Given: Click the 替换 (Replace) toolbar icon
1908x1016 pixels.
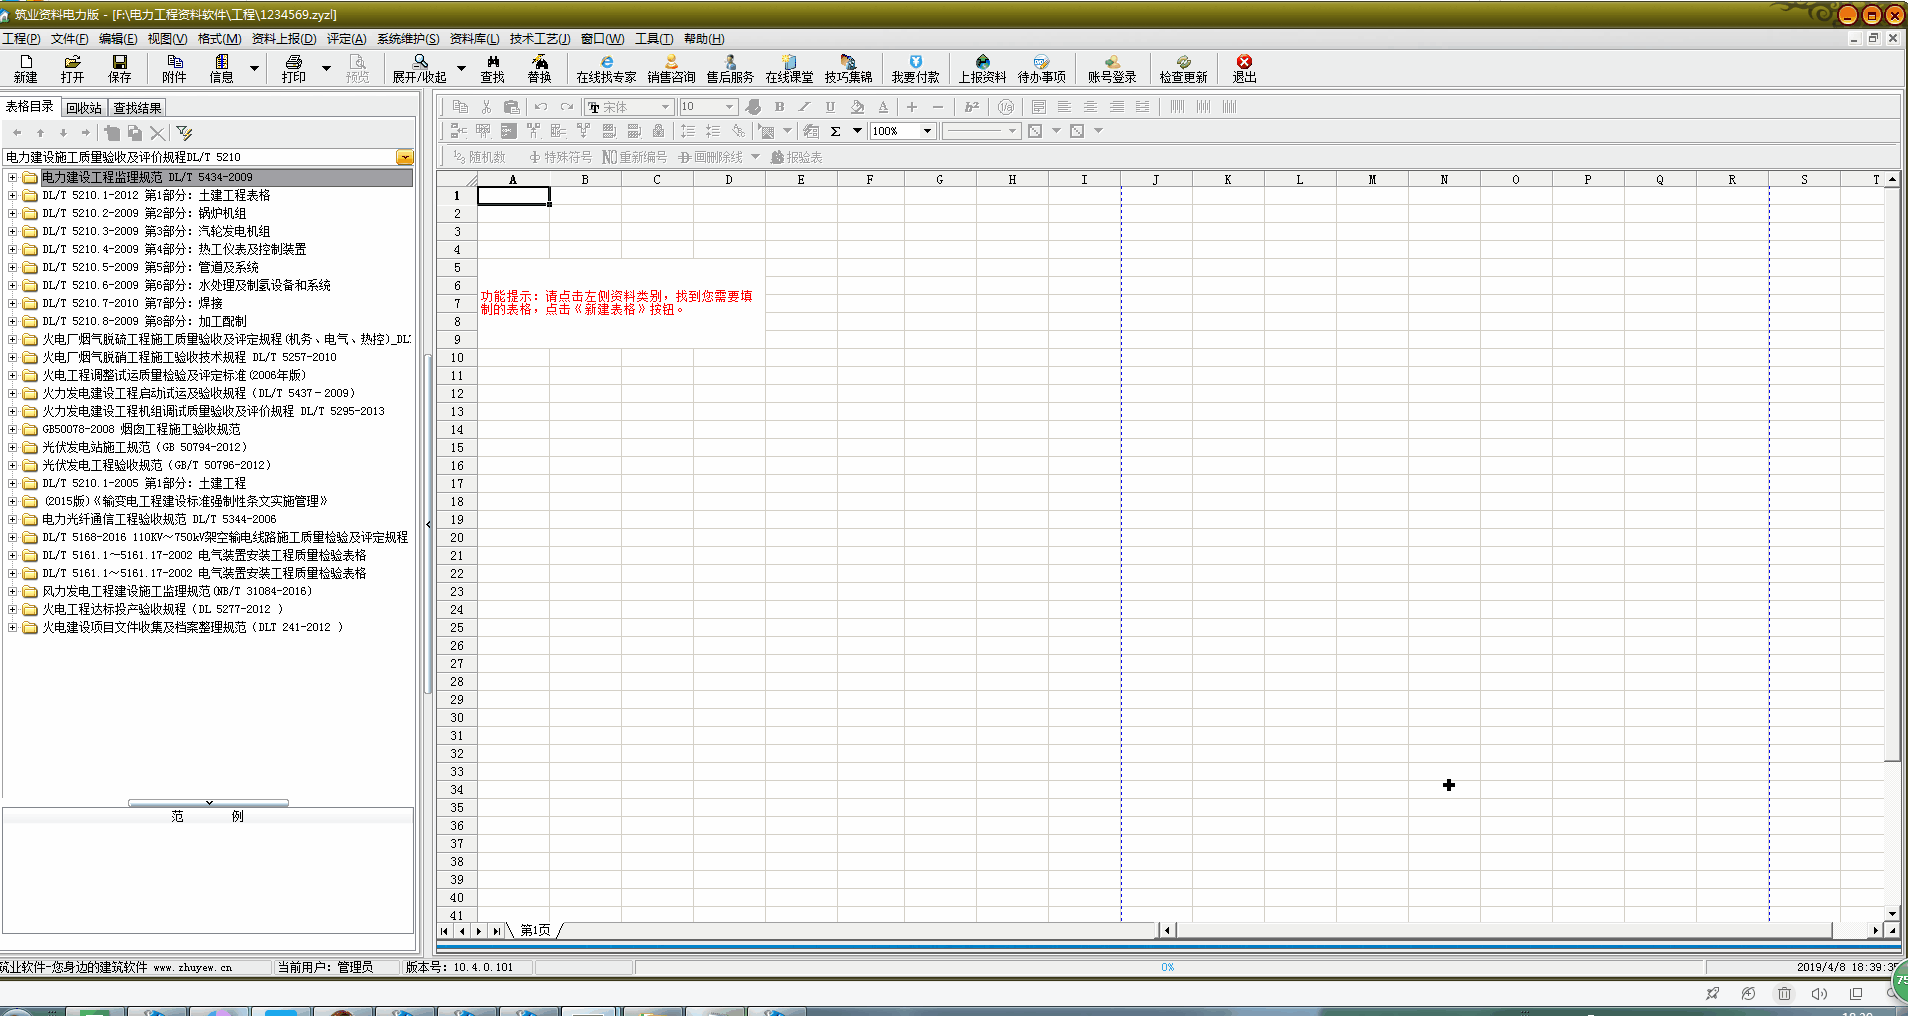Looking at the screenshot, I should [539, 68].
